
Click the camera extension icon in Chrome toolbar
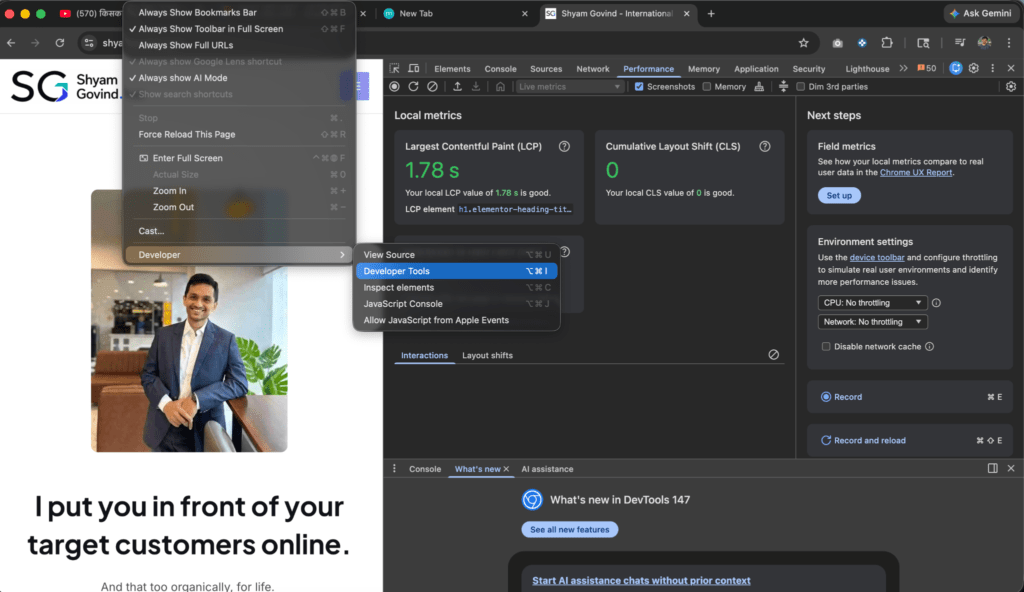tap(837, 43)
